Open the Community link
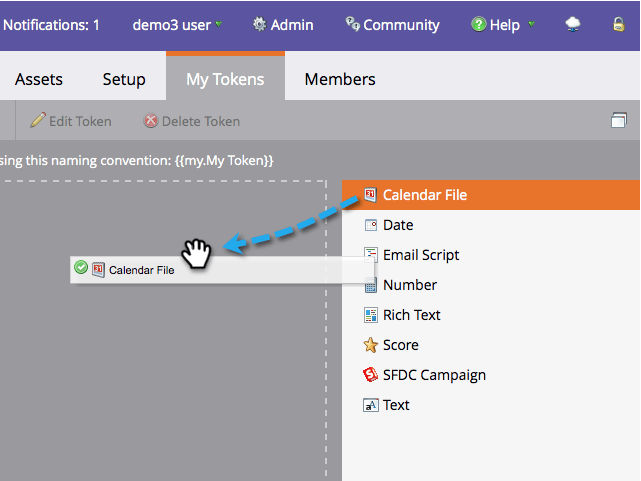This screenshot has height=481, width=641. pyautogui.click(x=392, y=25)
